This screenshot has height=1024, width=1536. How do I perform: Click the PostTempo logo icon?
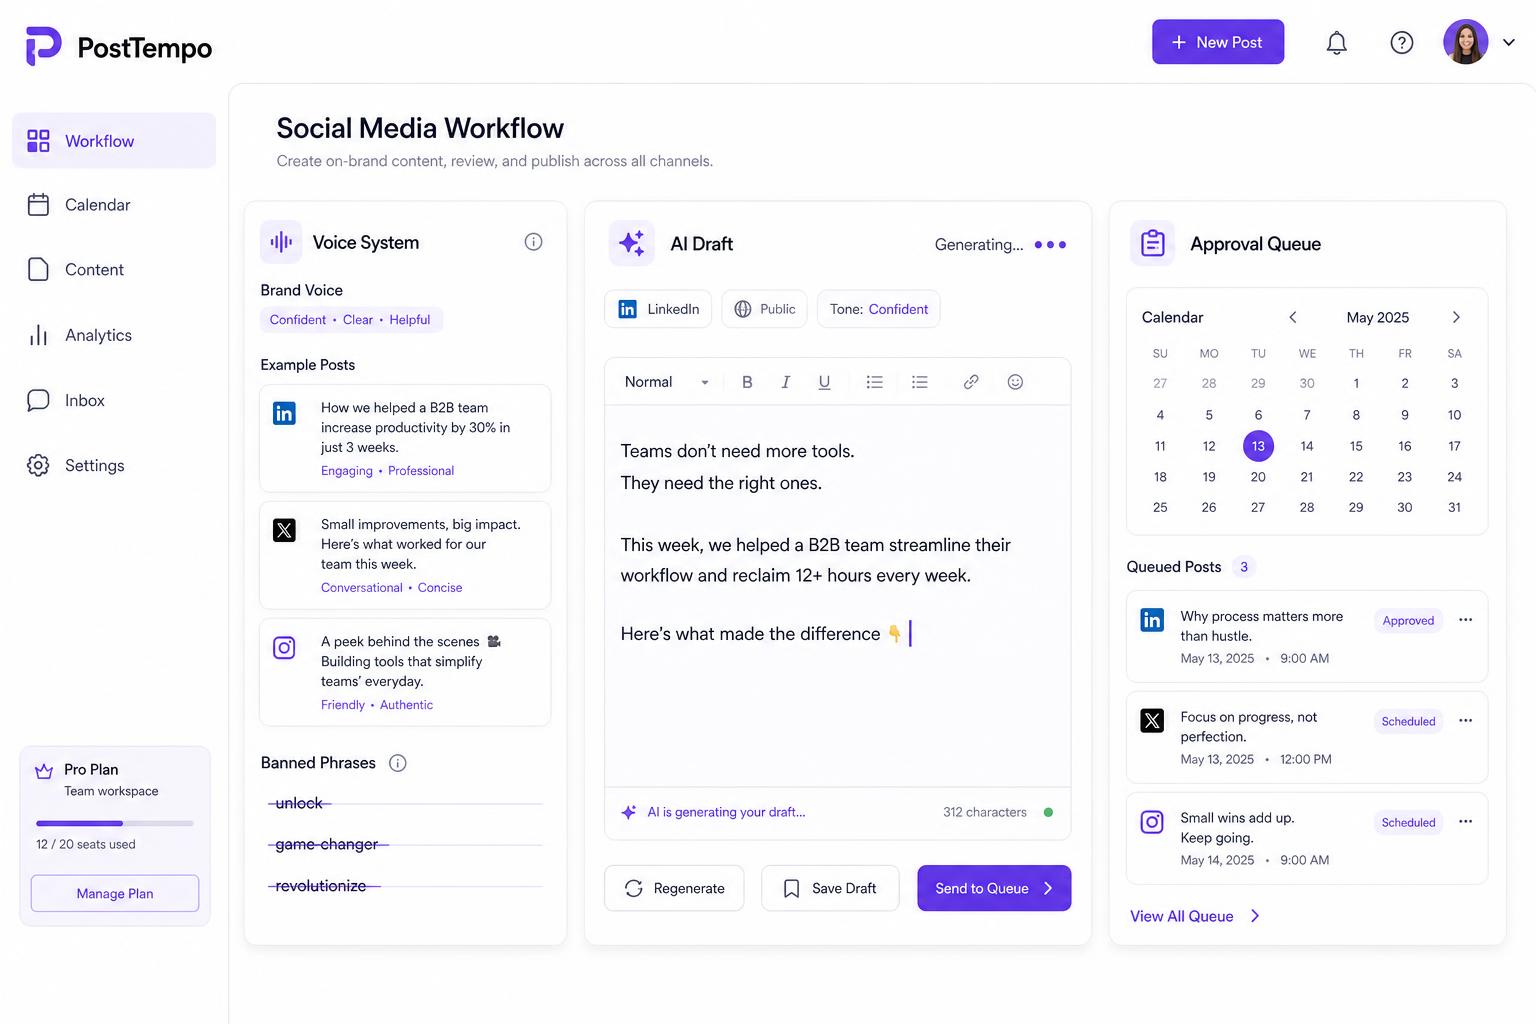click(43, 46)
